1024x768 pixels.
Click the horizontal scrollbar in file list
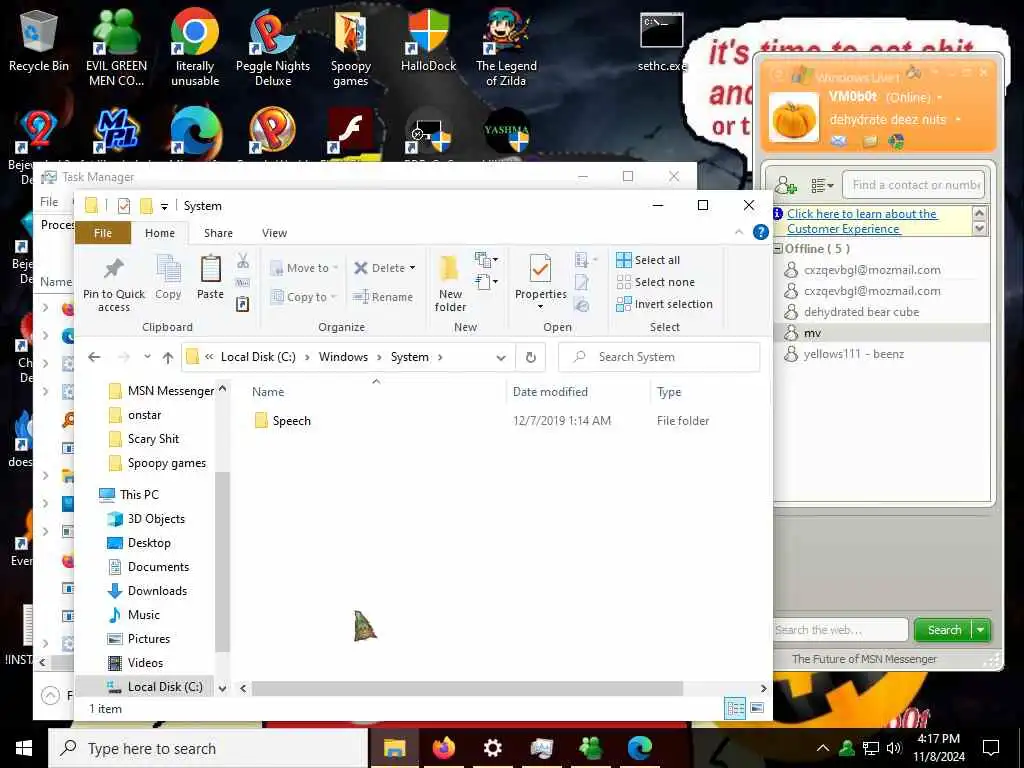(x=467, y=688)
